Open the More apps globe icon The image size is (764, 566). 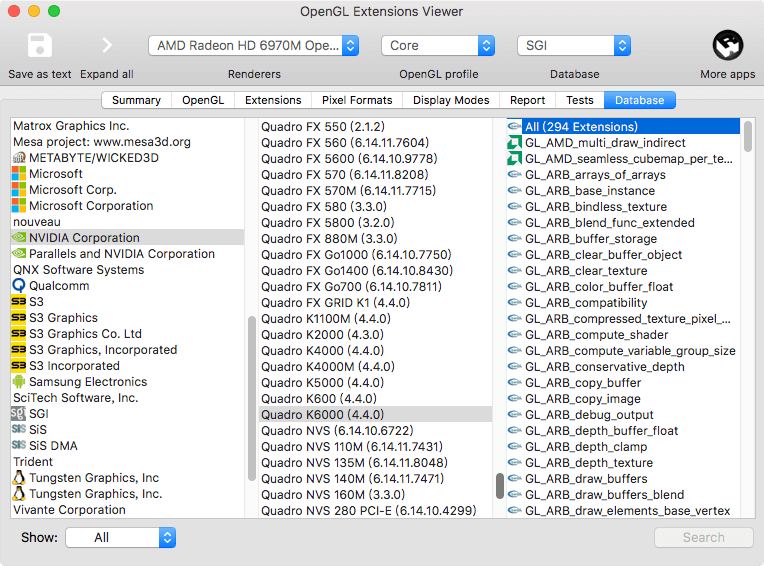(727, 45)
